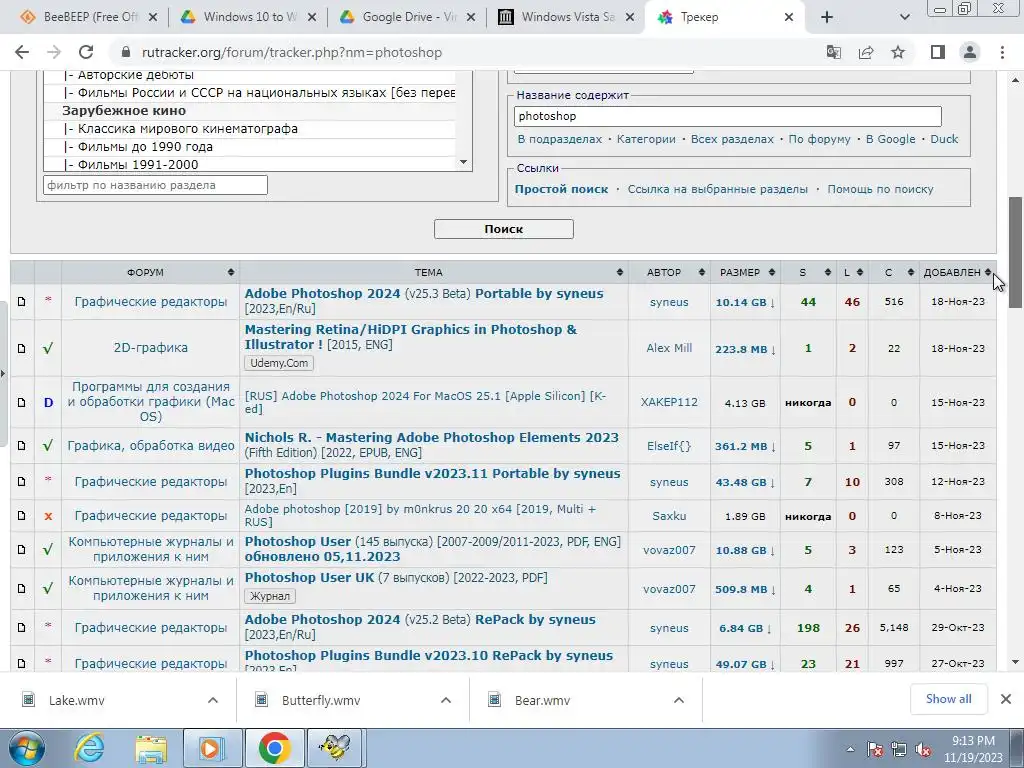Click page icon for Mastering Retina/HiDPI row
The width and height of the screenshot is (1024, 768).
22,348
